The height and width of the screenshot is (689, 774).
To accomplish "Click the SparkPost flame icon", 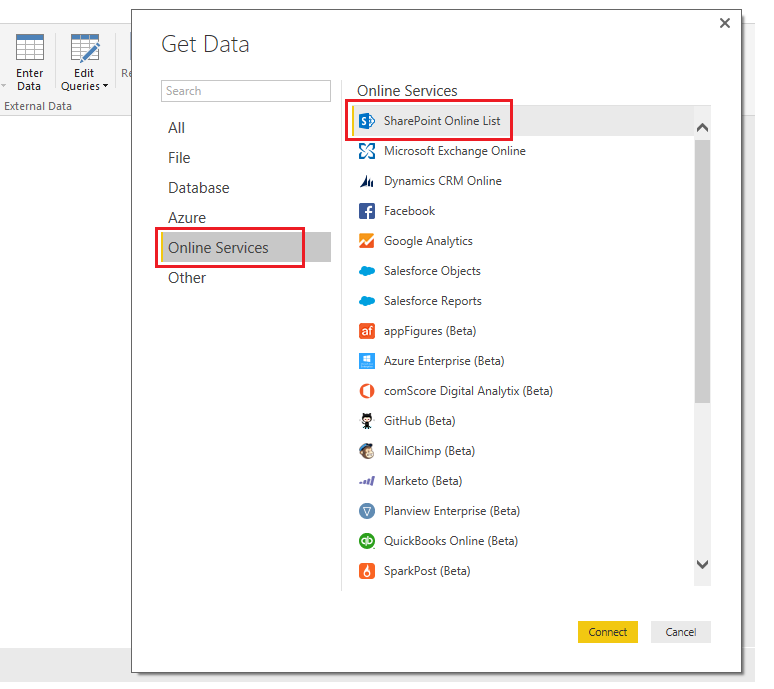I will coord(366,571).
